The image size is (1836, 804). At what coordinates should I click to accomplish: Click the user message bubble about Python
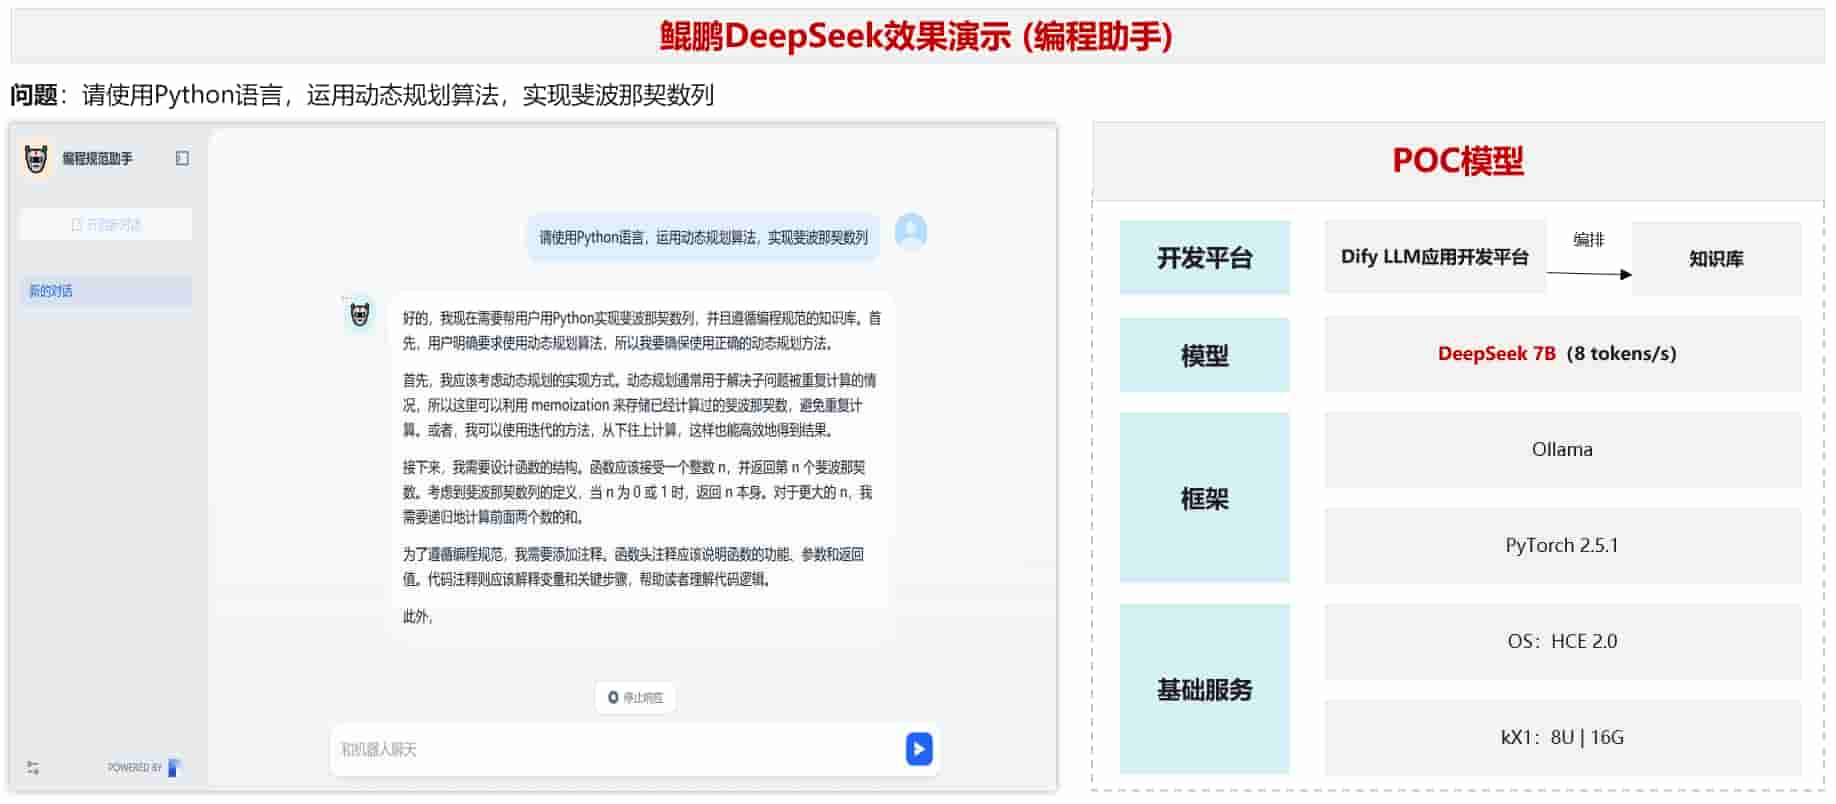[x=703, y=237]
